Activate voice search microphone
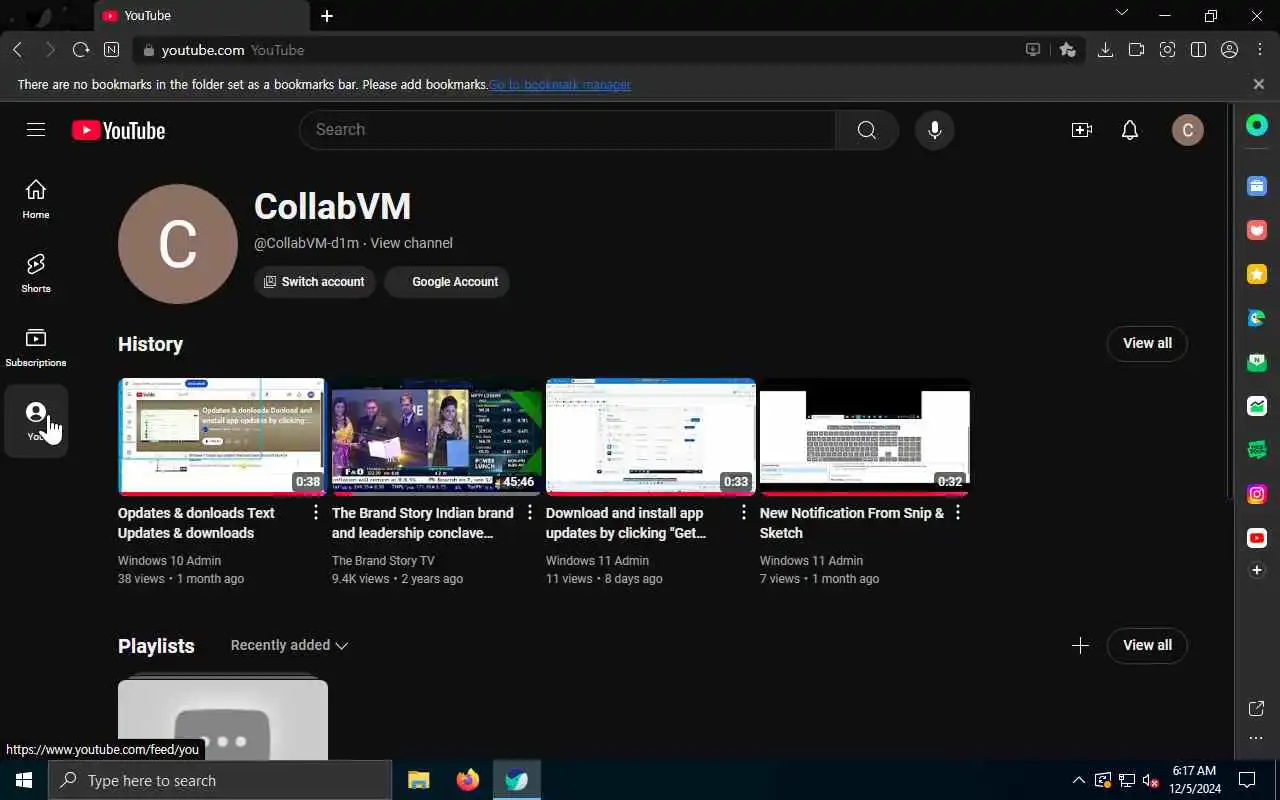The height and width of the screenshot is (800, 1280). click(935, 130)
